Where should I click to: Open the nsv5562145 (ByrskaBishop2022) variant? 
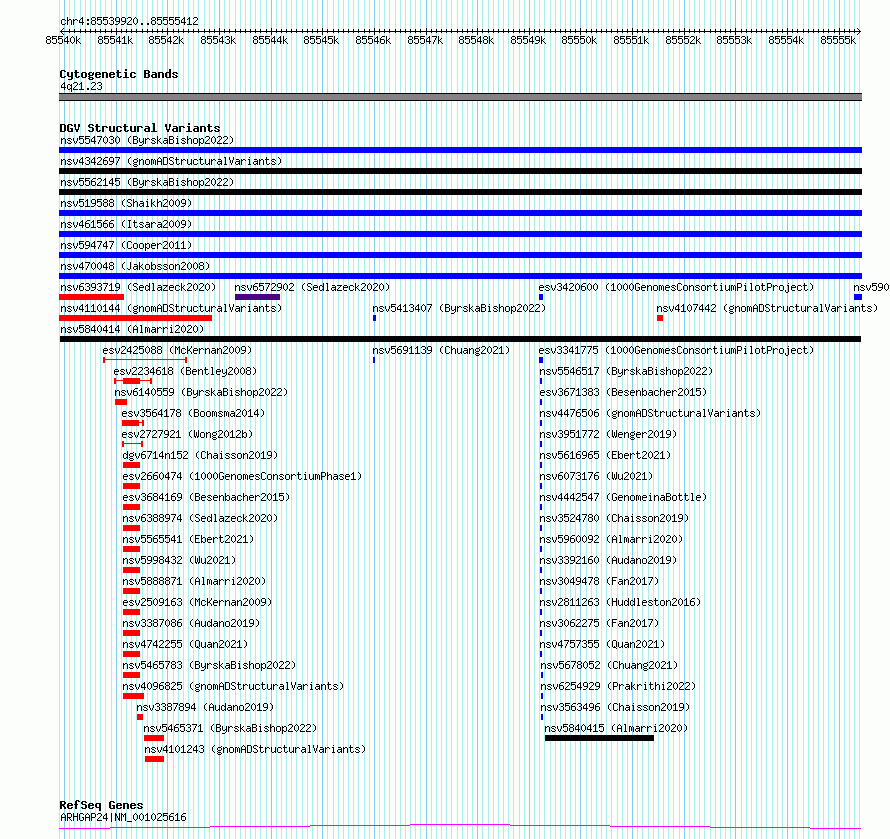(147, 182)
